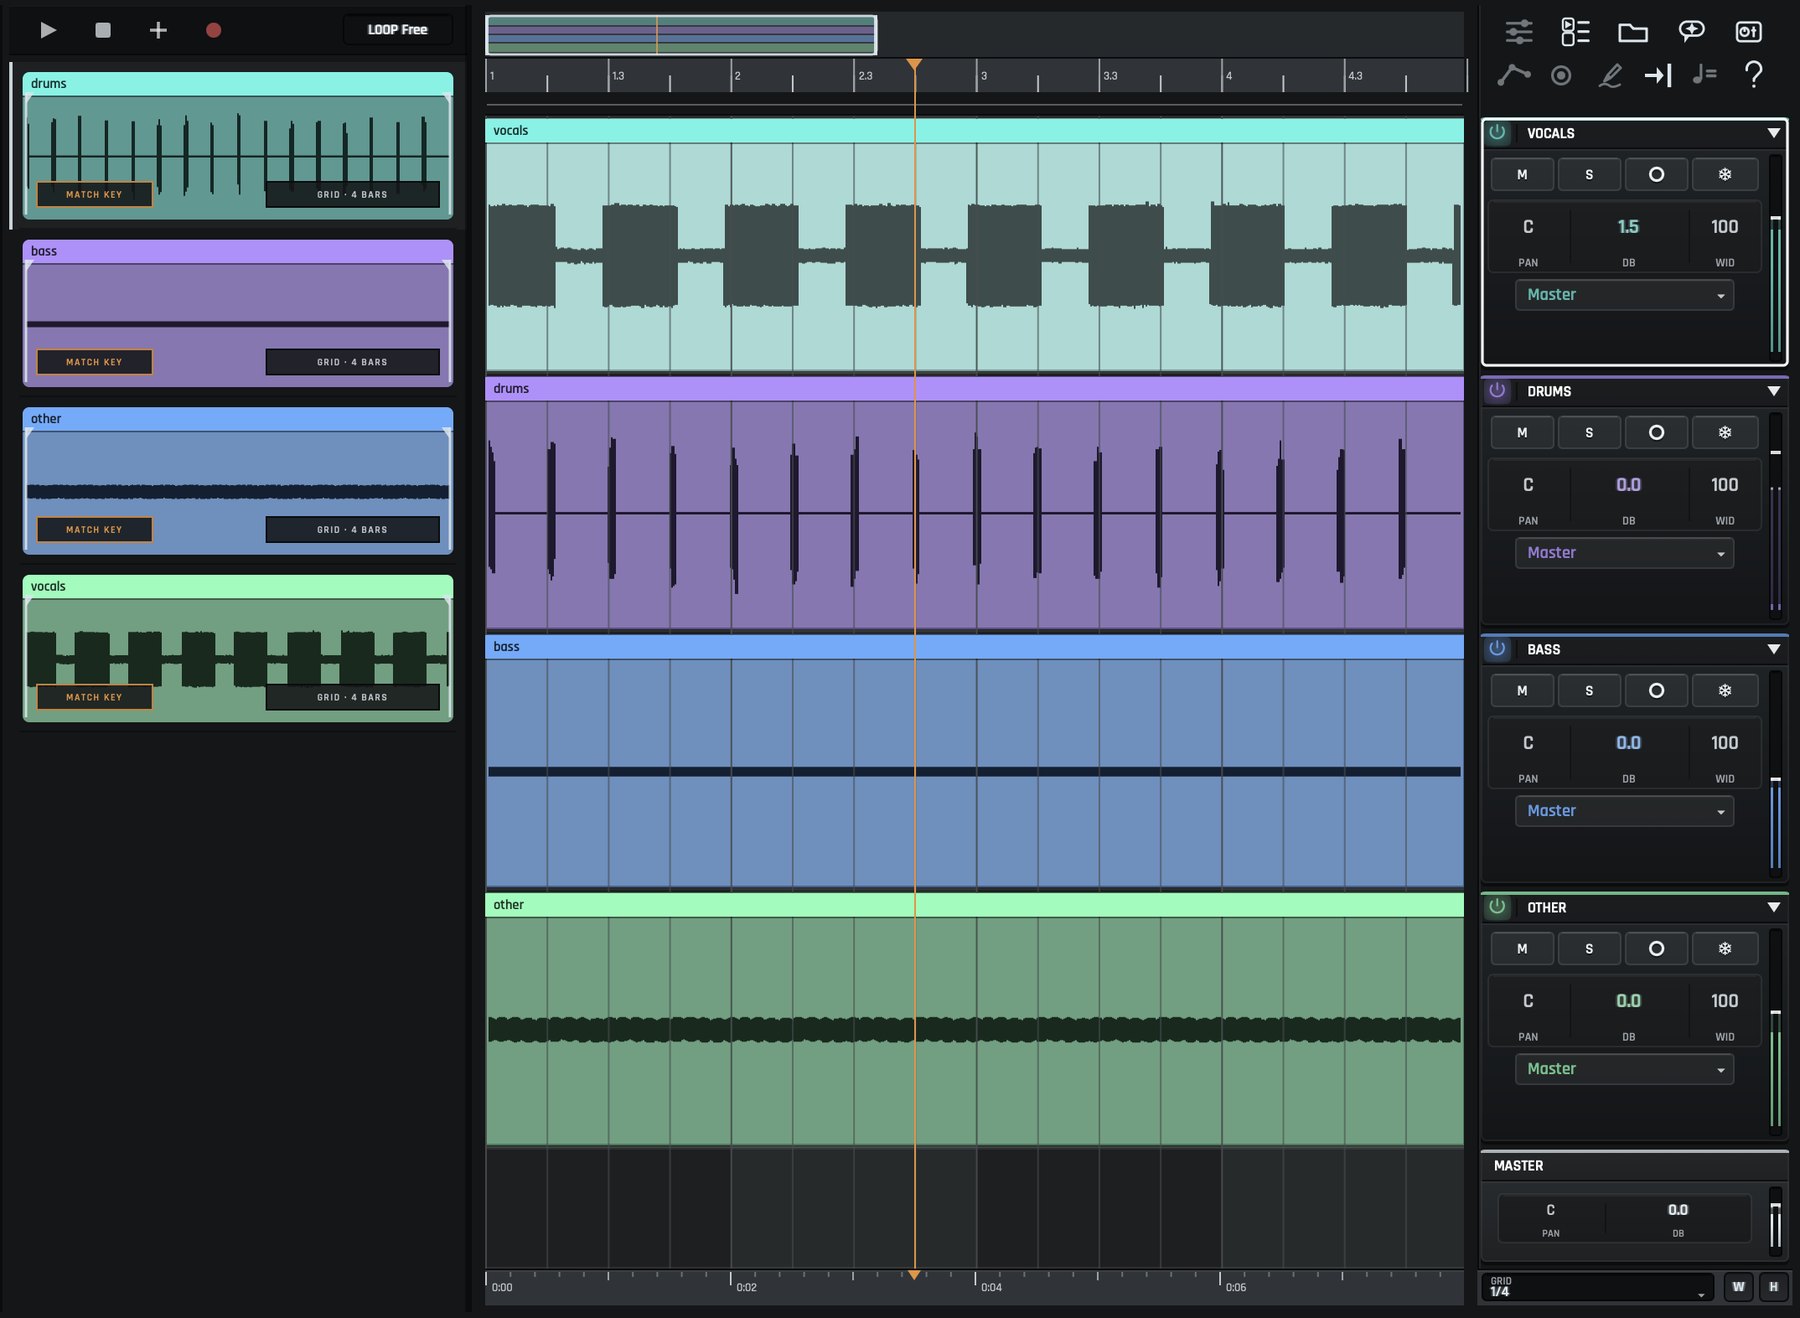The width and height of the screenshot is (1800, 1318).
Task: Click the BASS width 100 value
Action: (x=1724, y=743)
